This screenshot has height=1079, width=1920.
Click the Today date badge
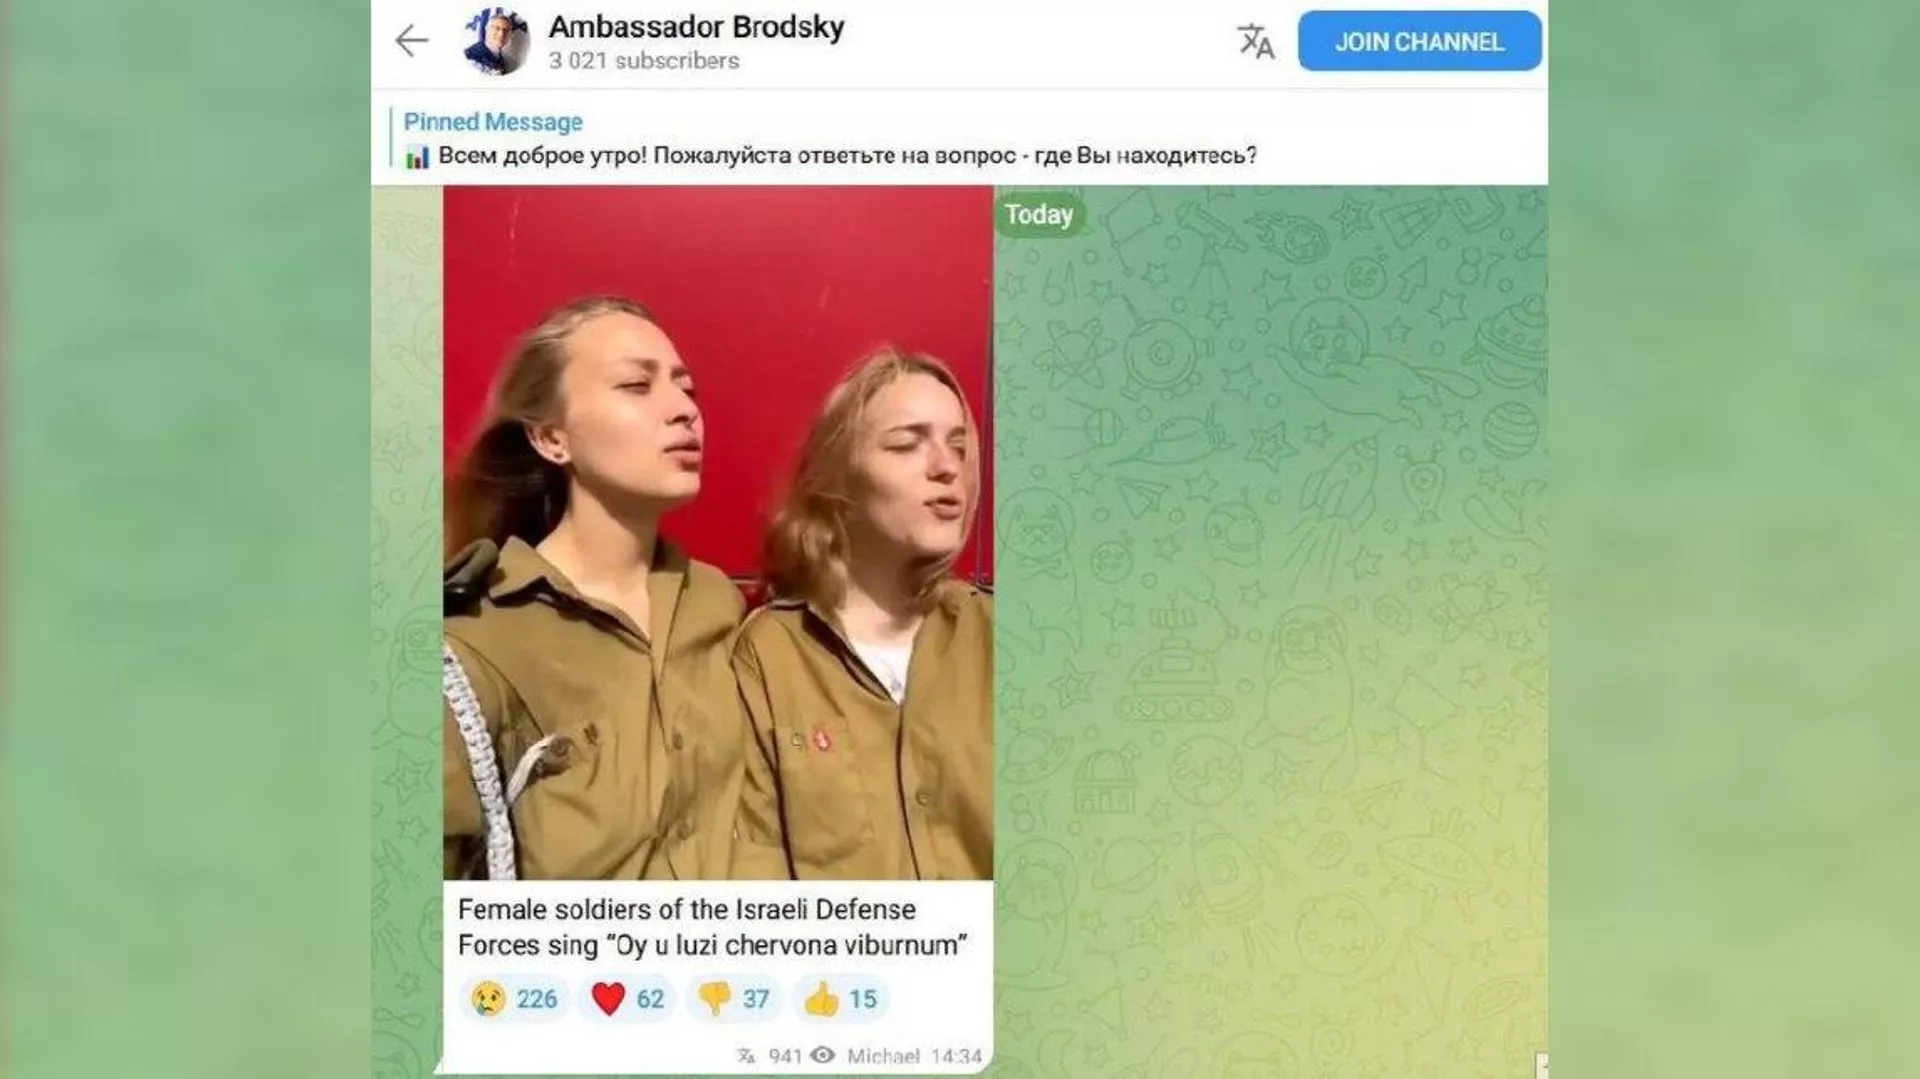[1039, 215]
